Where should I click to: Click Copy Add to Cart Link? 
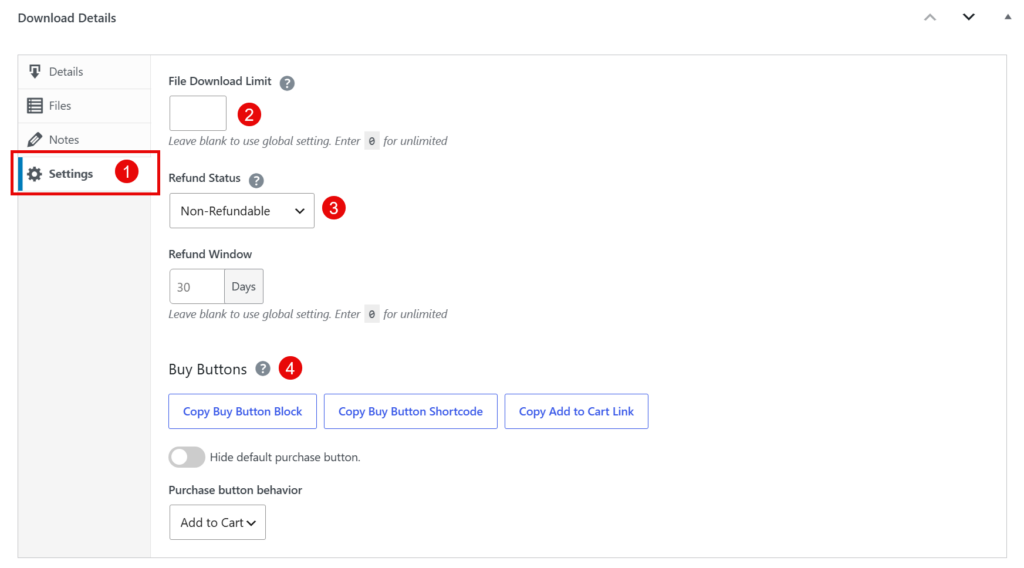[x=577, y=411]
